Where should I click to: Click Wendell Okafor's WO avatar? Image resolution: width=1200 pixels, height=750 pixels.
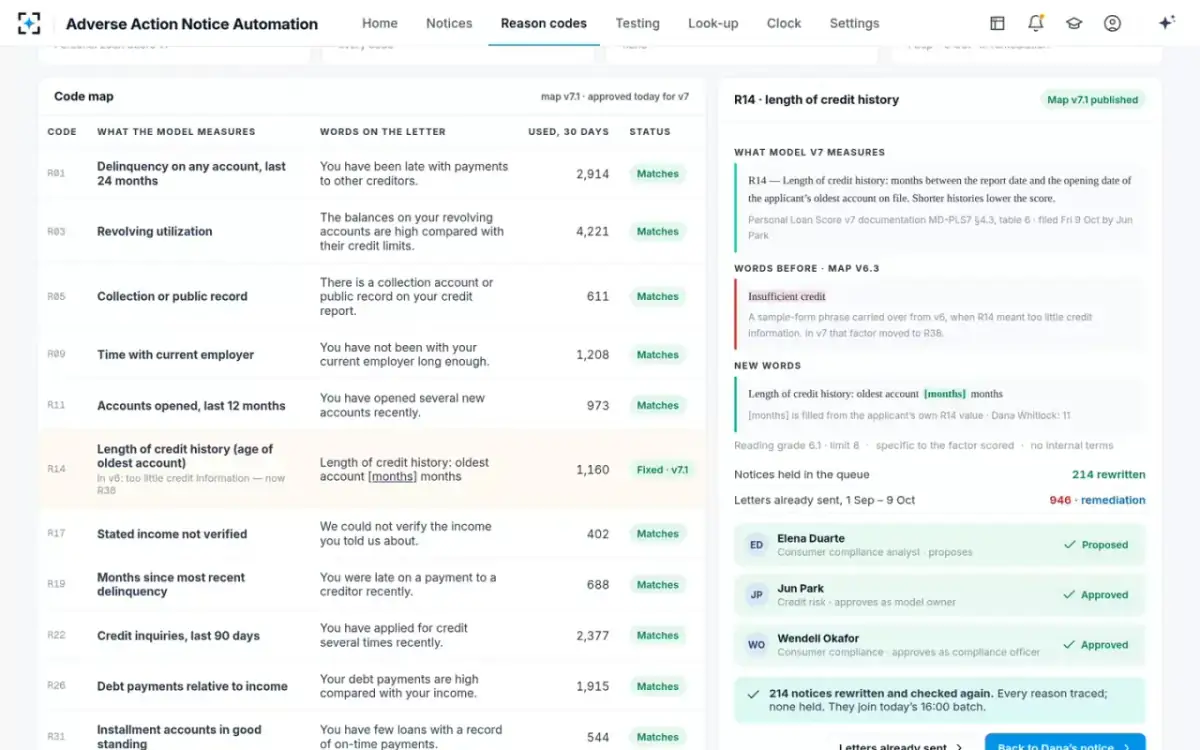pos(757,645)
